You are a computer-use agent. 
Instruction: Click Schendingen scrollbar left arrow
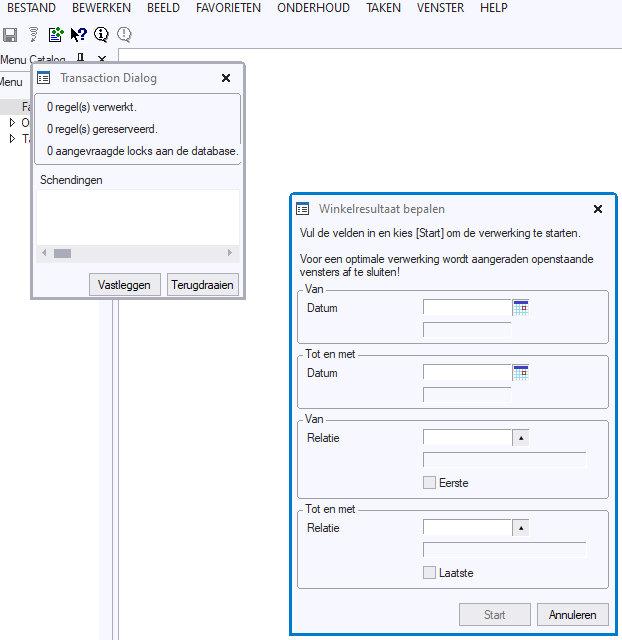44,253
